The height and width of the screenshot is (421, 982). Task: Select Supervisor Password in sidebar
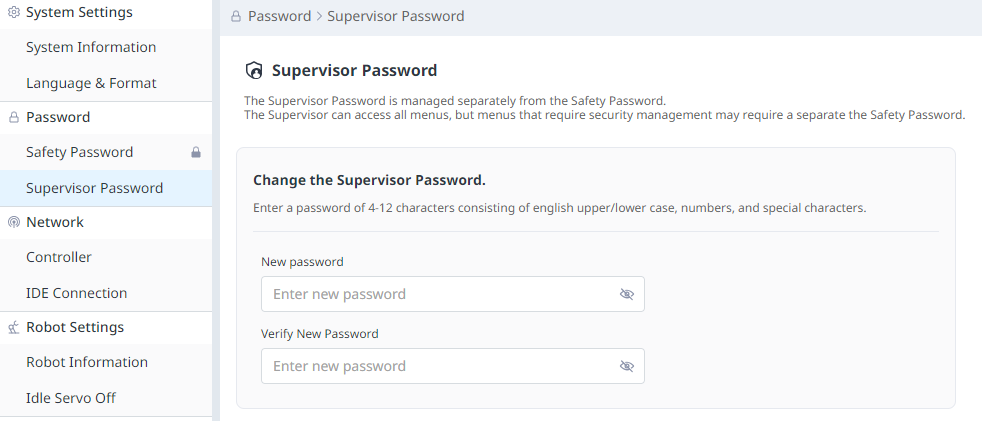pos(94,188)
